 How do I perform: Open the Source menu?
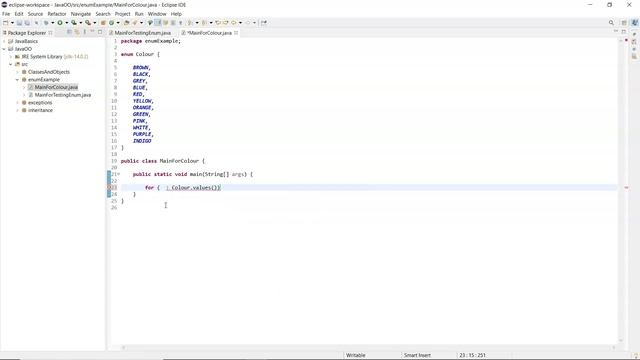(35, 14)
